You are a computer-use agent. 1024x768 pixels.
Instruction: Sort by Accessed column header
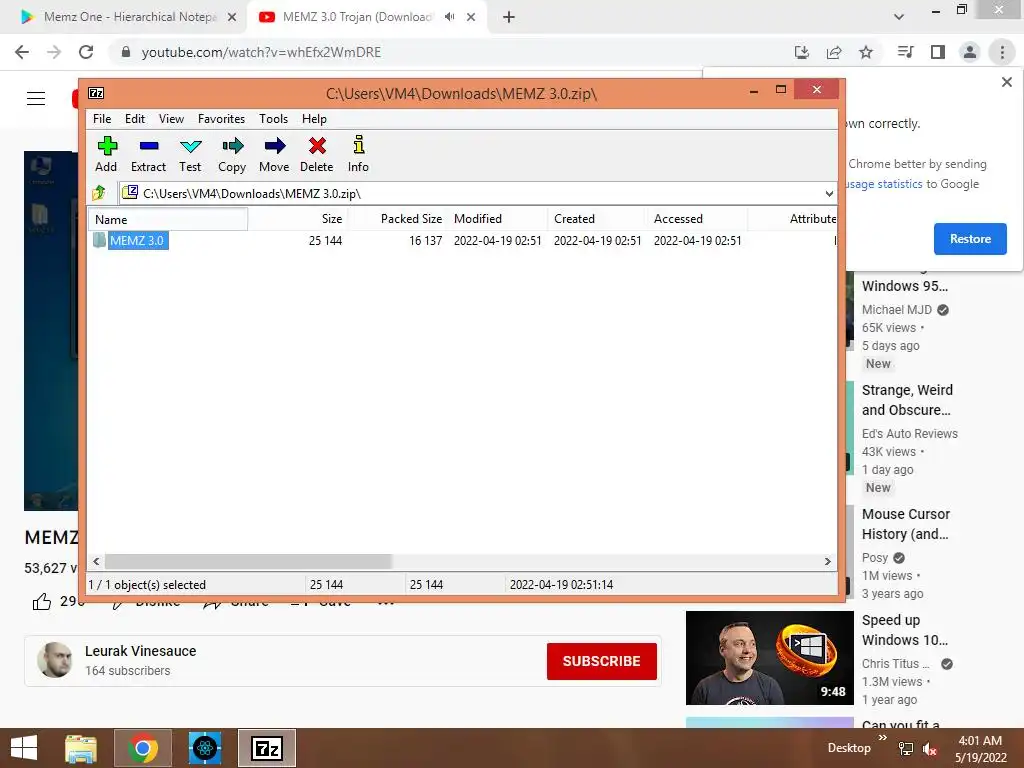[x=697, y=219]
